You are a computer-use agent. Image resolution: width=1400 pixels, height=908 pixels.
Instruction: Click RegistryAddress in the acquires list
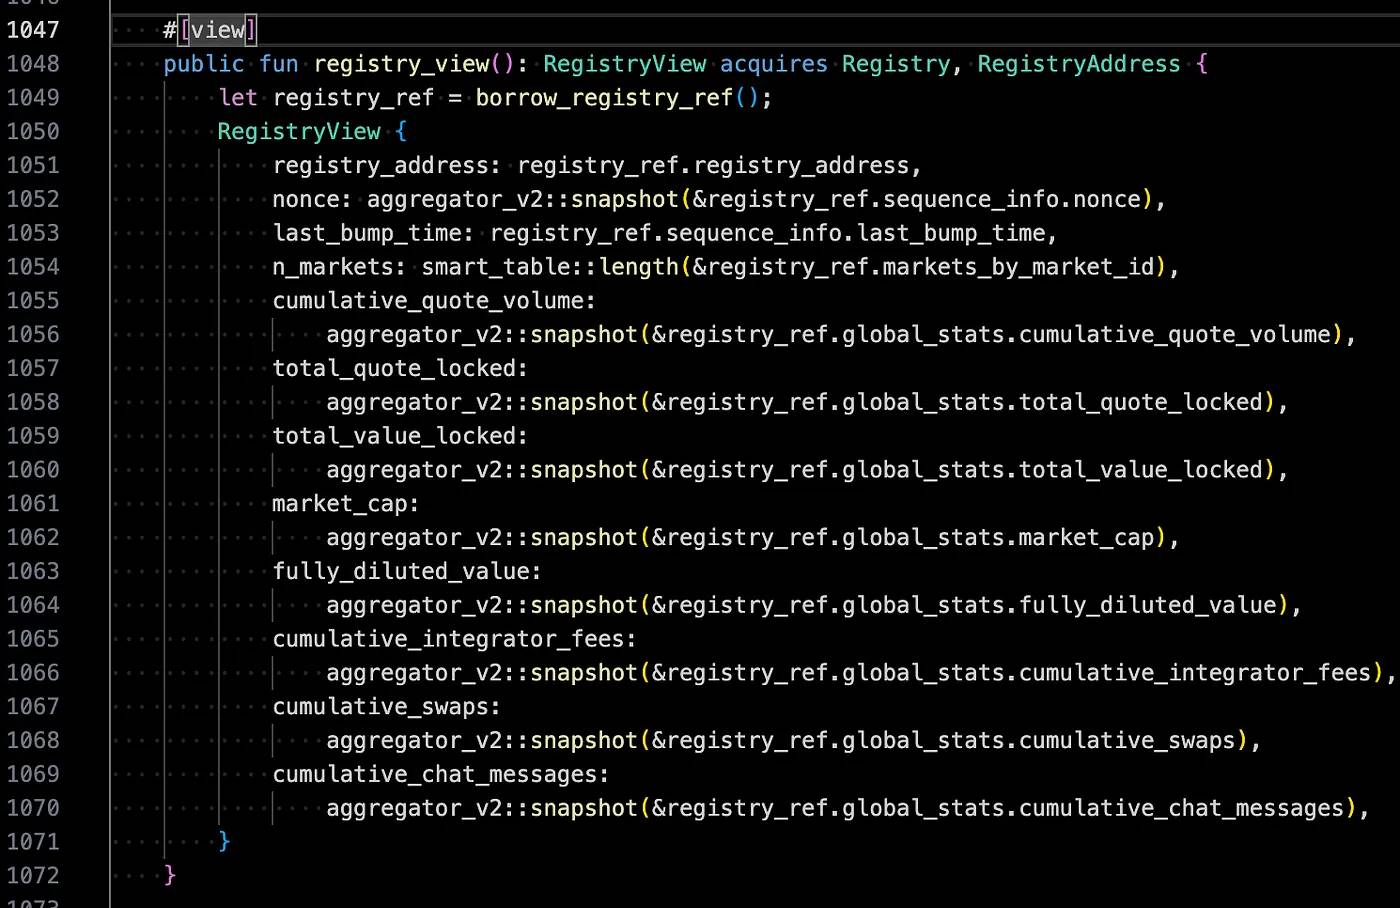[1078, 64]
